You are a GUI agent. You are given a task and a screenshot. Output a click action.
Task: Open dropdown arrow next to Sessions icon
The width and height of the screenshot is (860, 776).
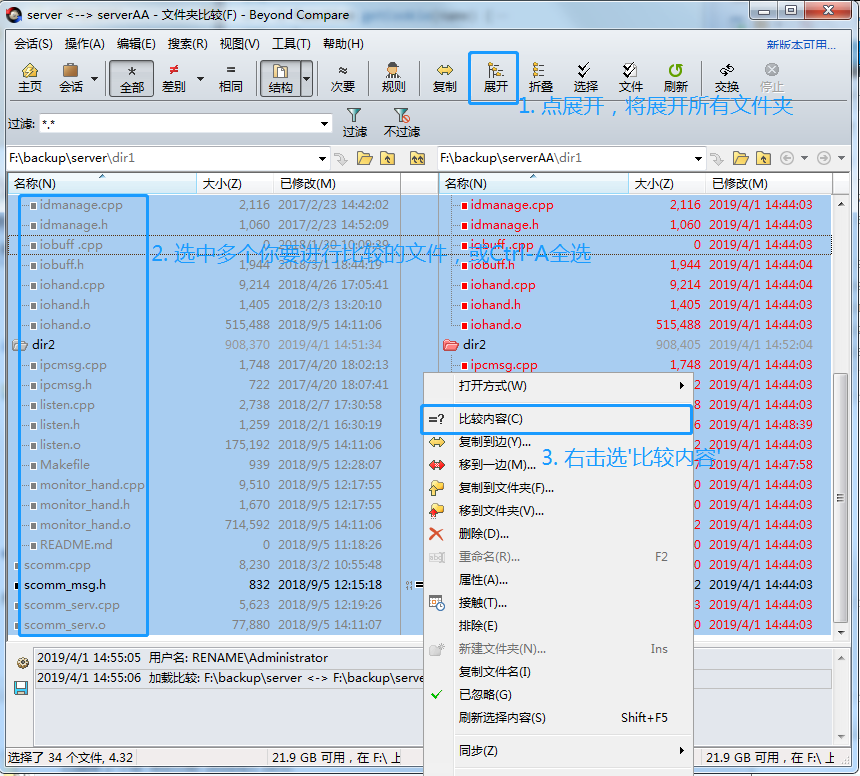94,78
